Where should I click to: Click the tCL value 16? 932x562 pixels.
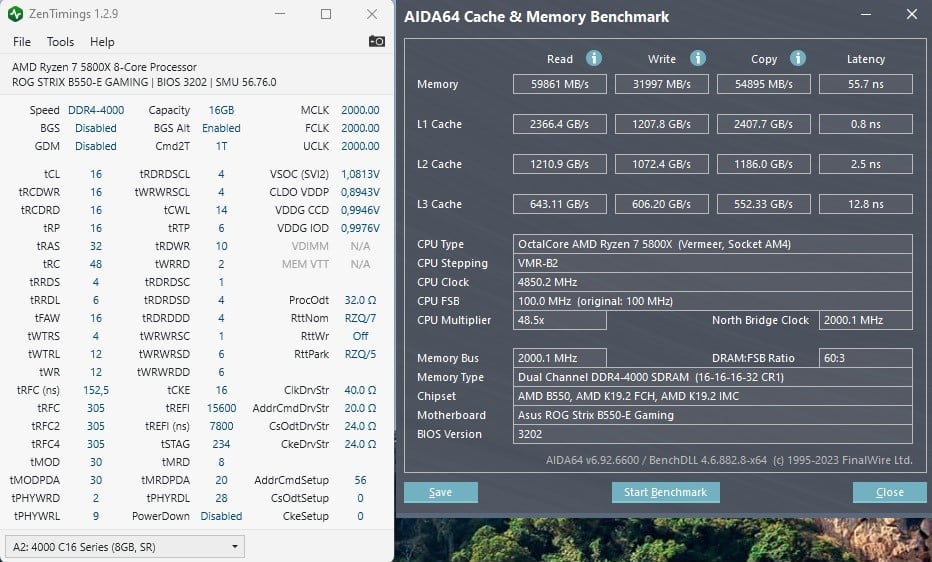(96, 174)
